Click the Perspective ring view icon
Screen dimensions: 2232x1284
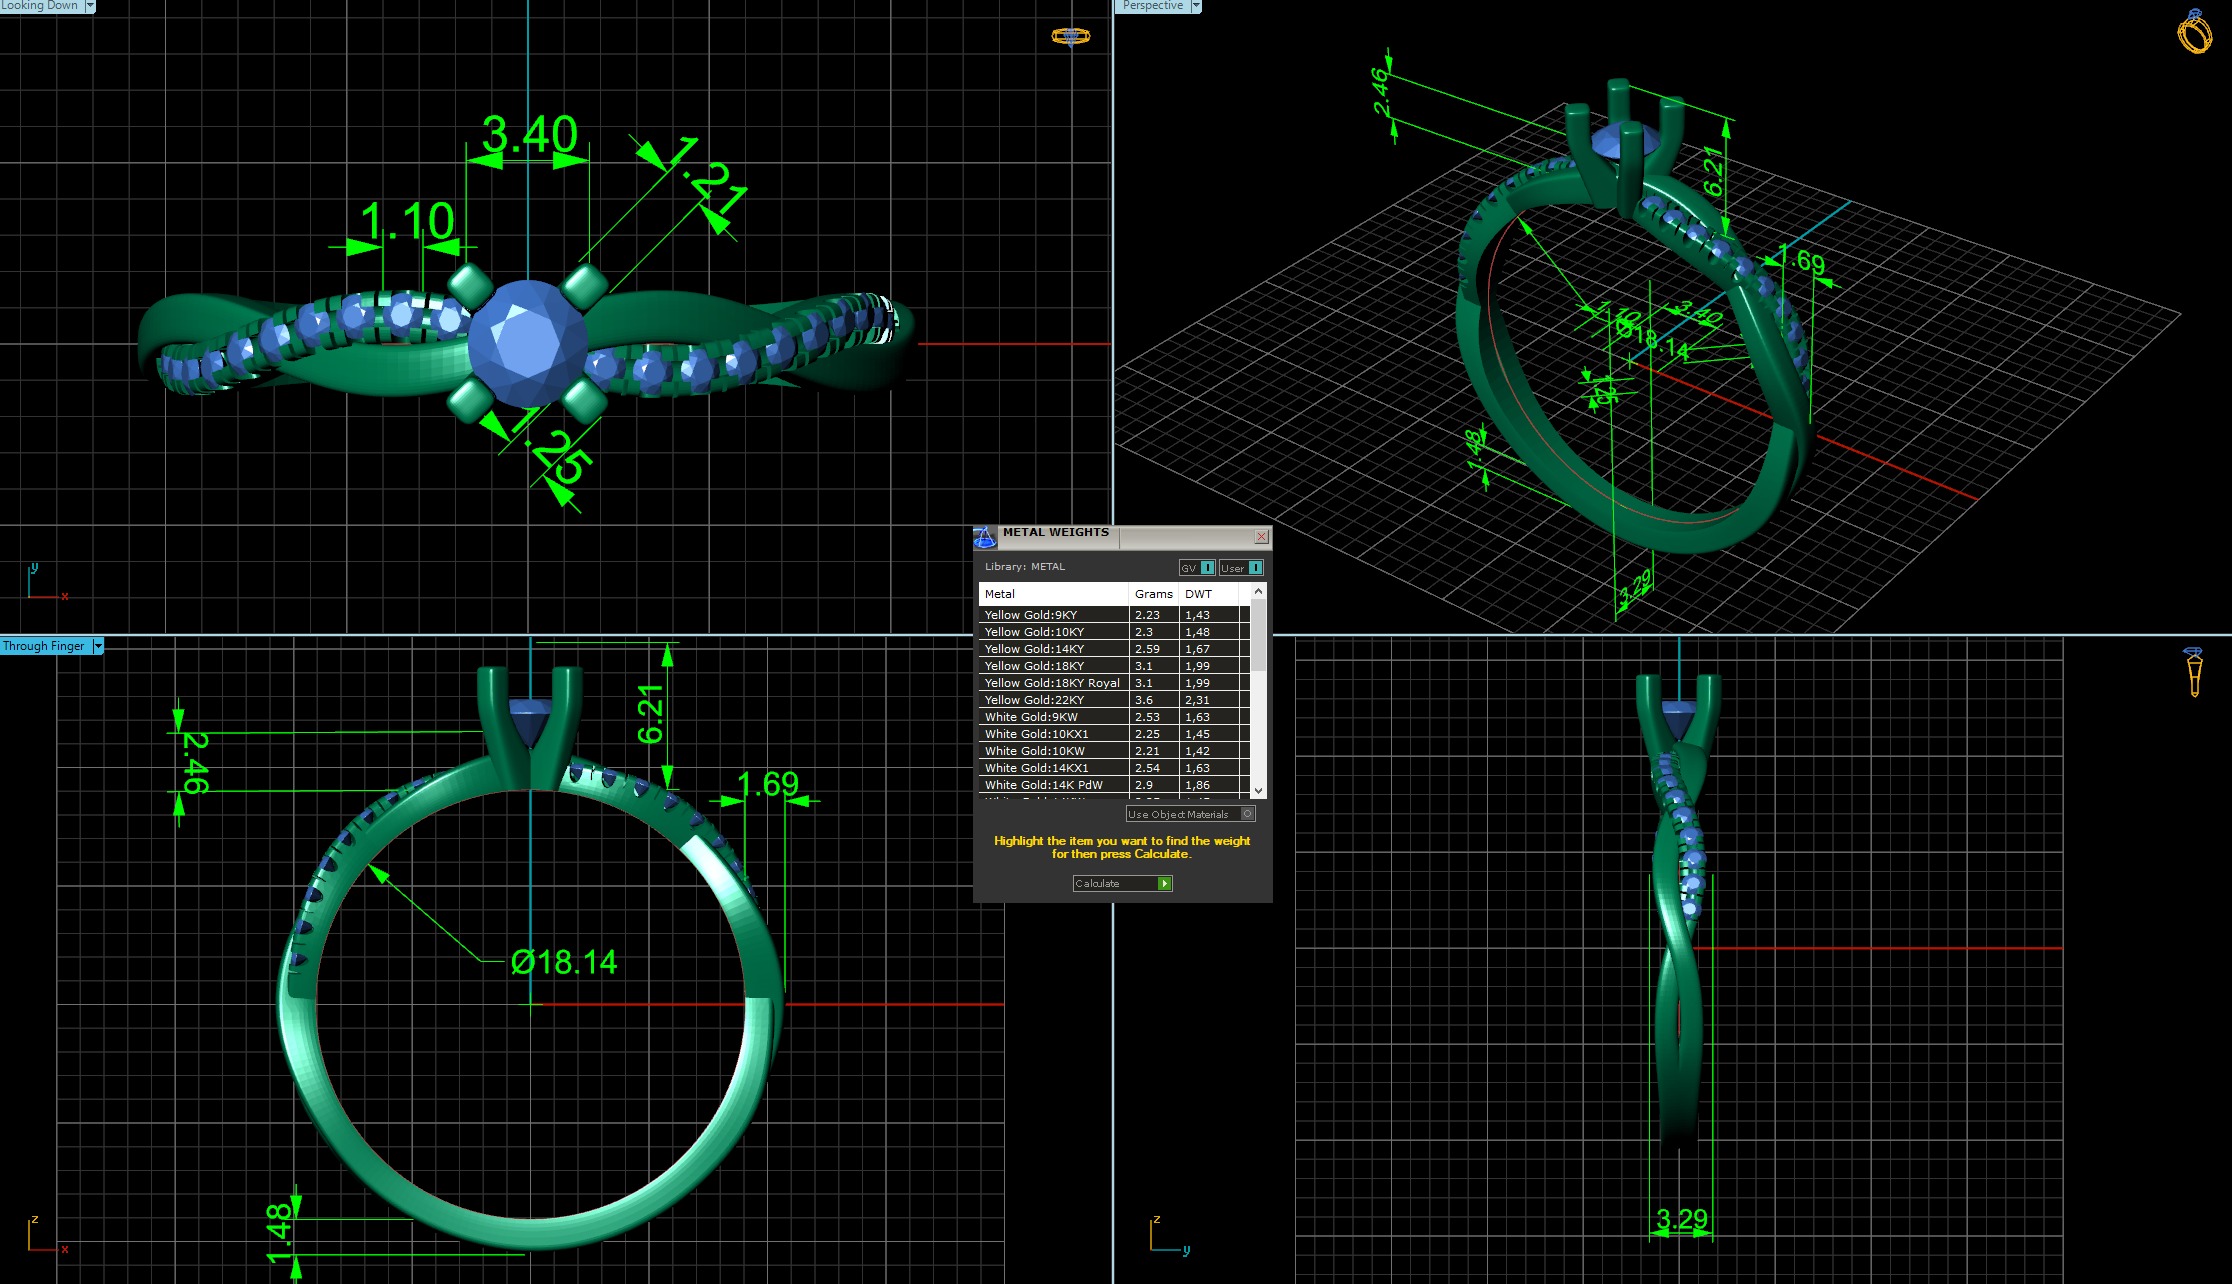pyautogui.click(x=2194, y=31)
